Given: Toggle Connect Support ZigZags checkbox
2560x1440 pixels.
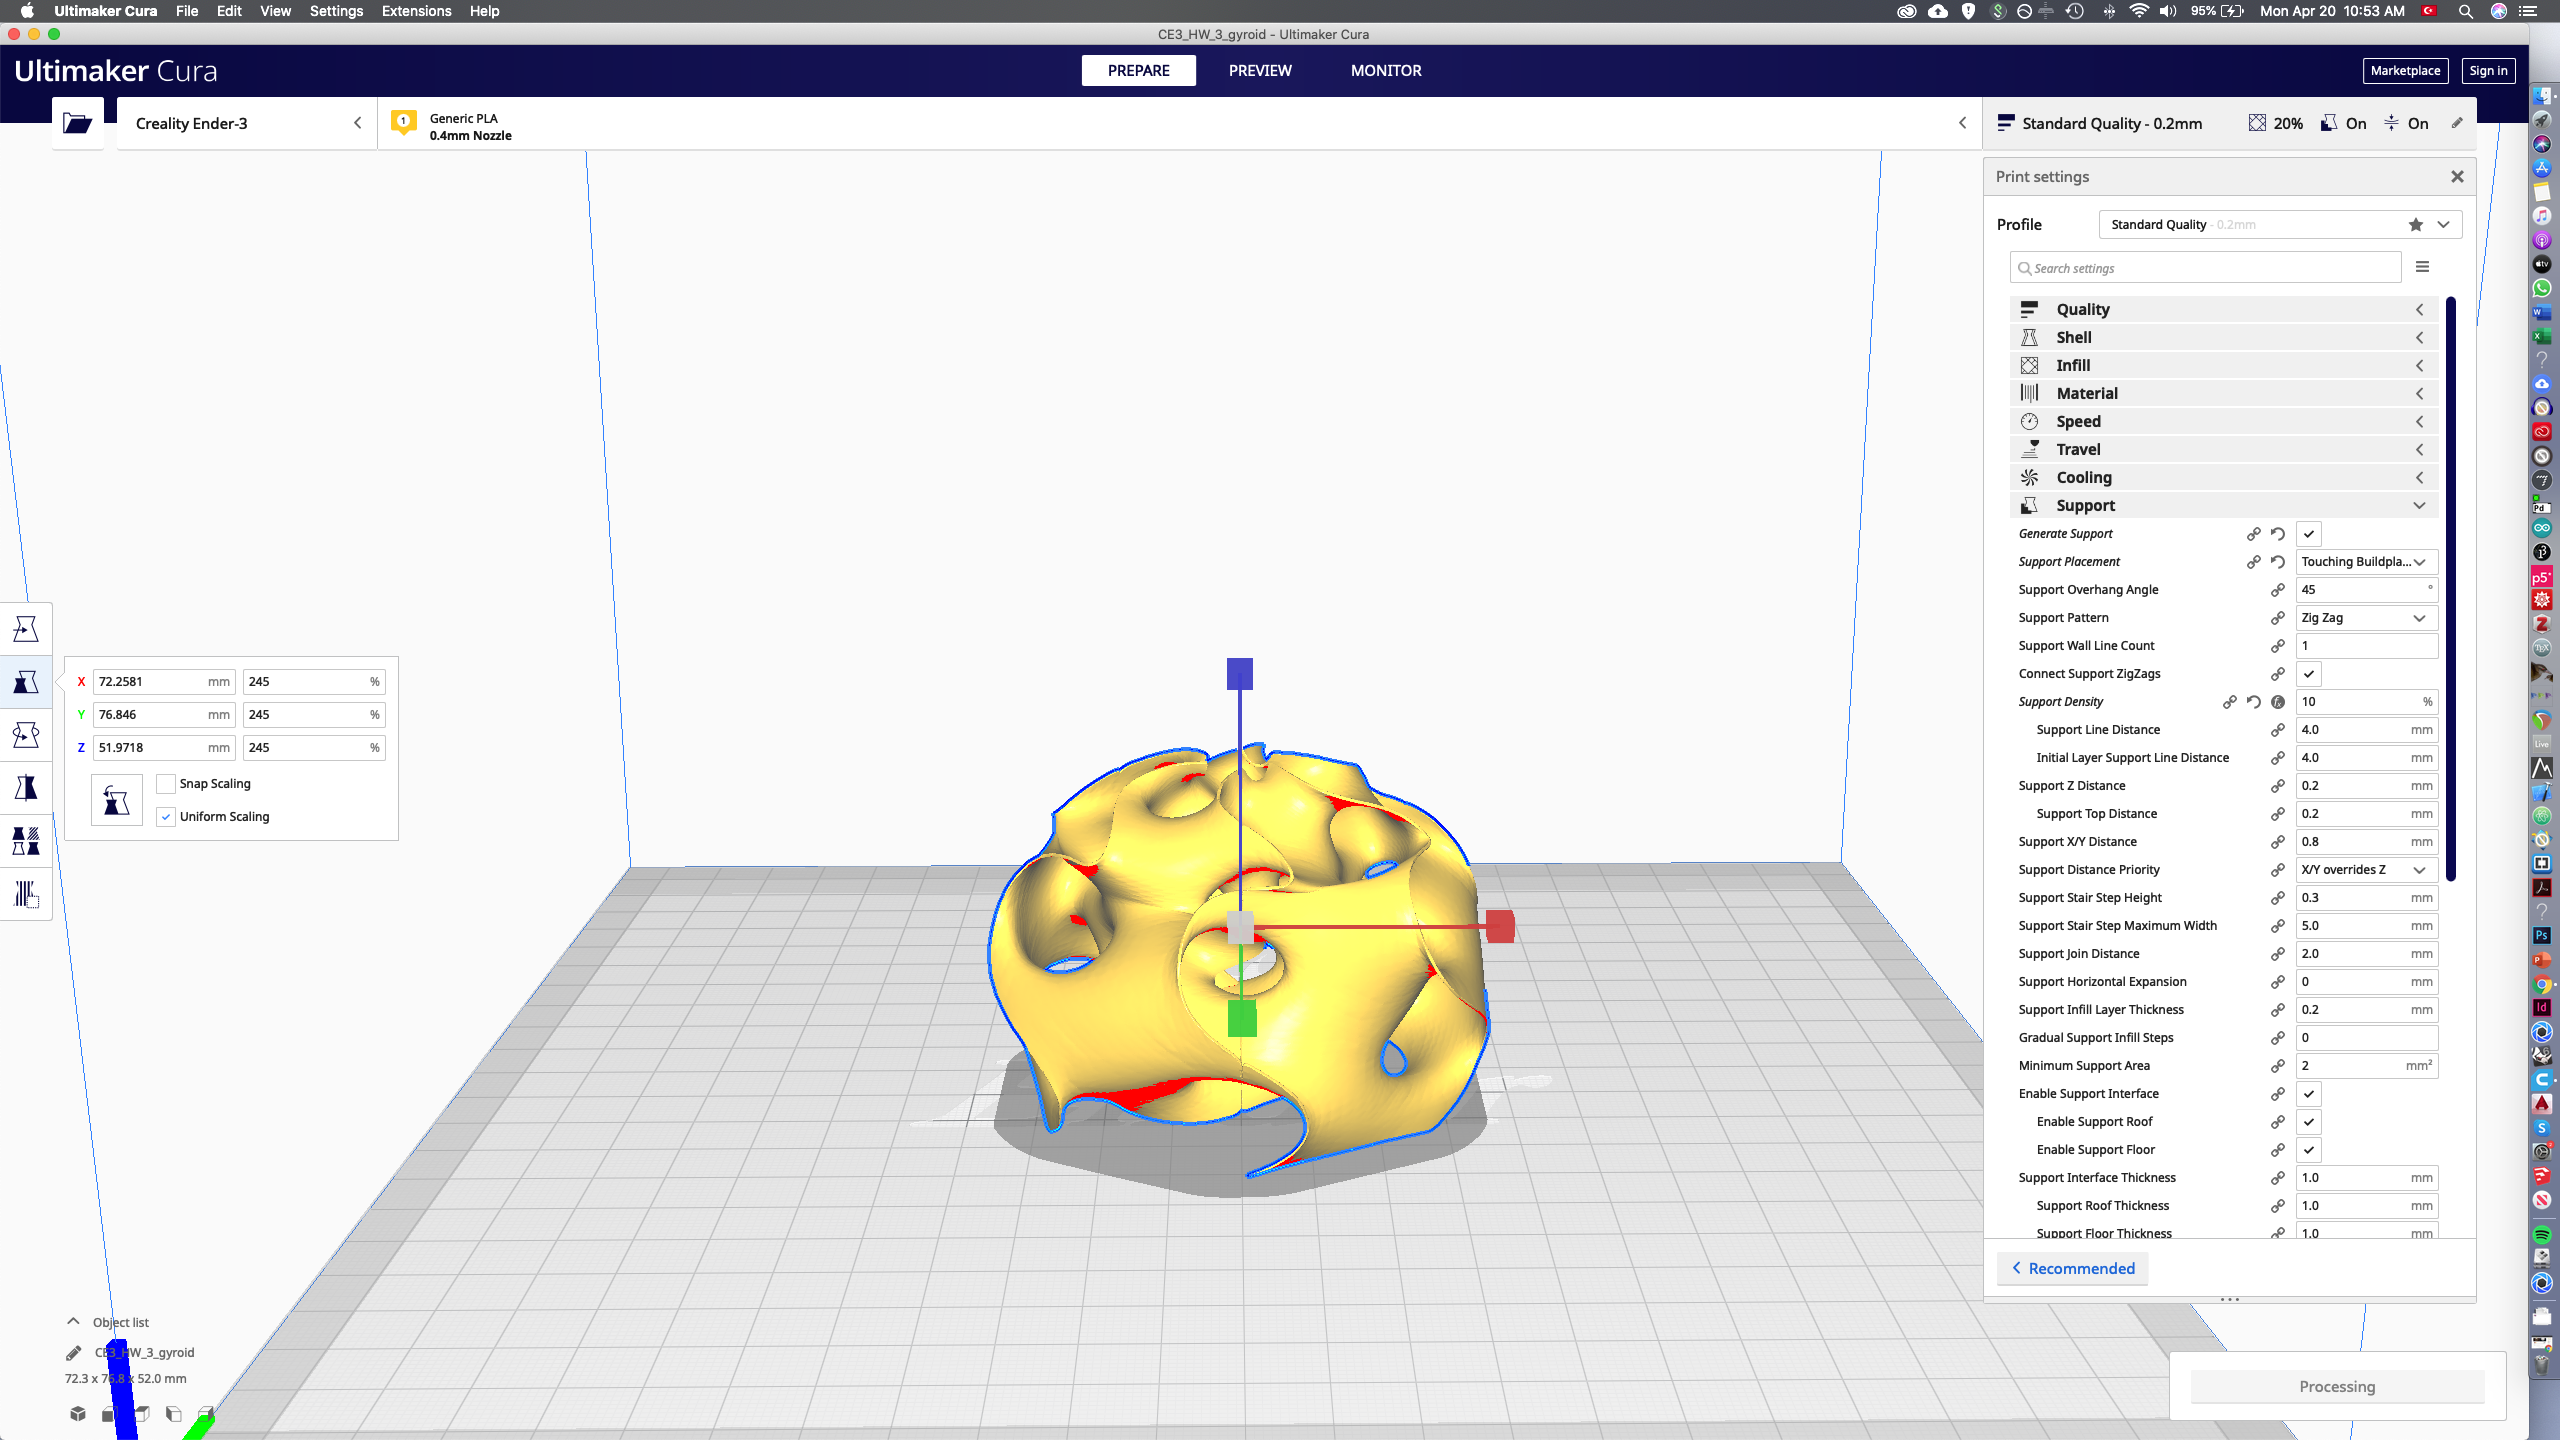Looking at the screenshot, I should pyautogui.click(x=2309, y=674).
